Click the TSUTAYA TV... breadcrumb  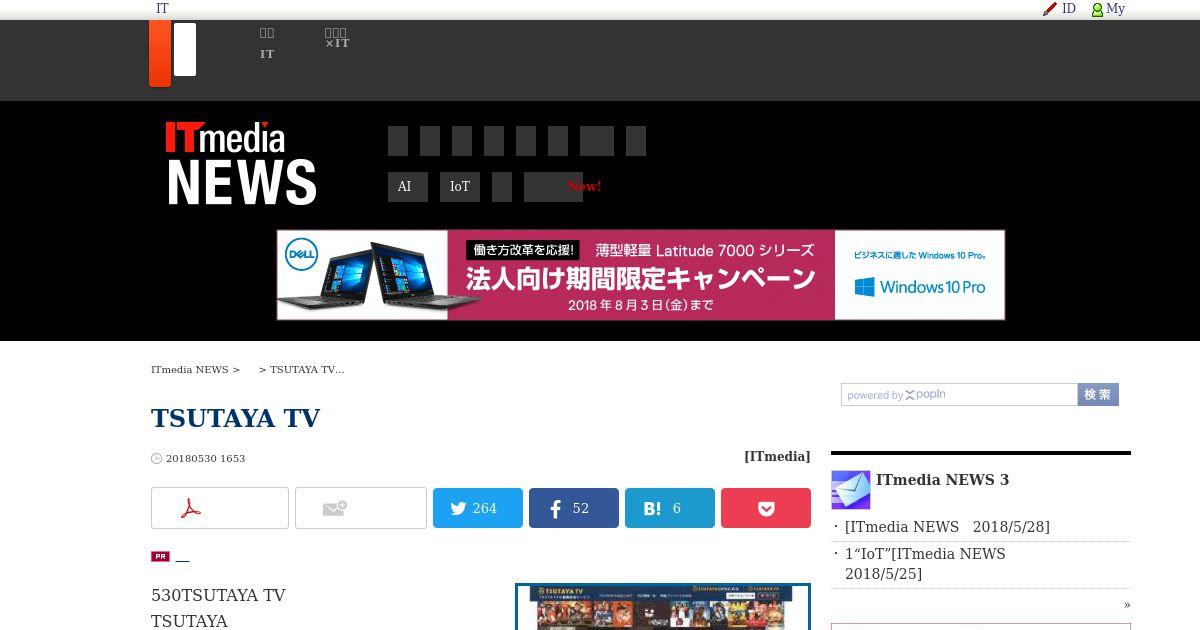click(x=307, y=370)
